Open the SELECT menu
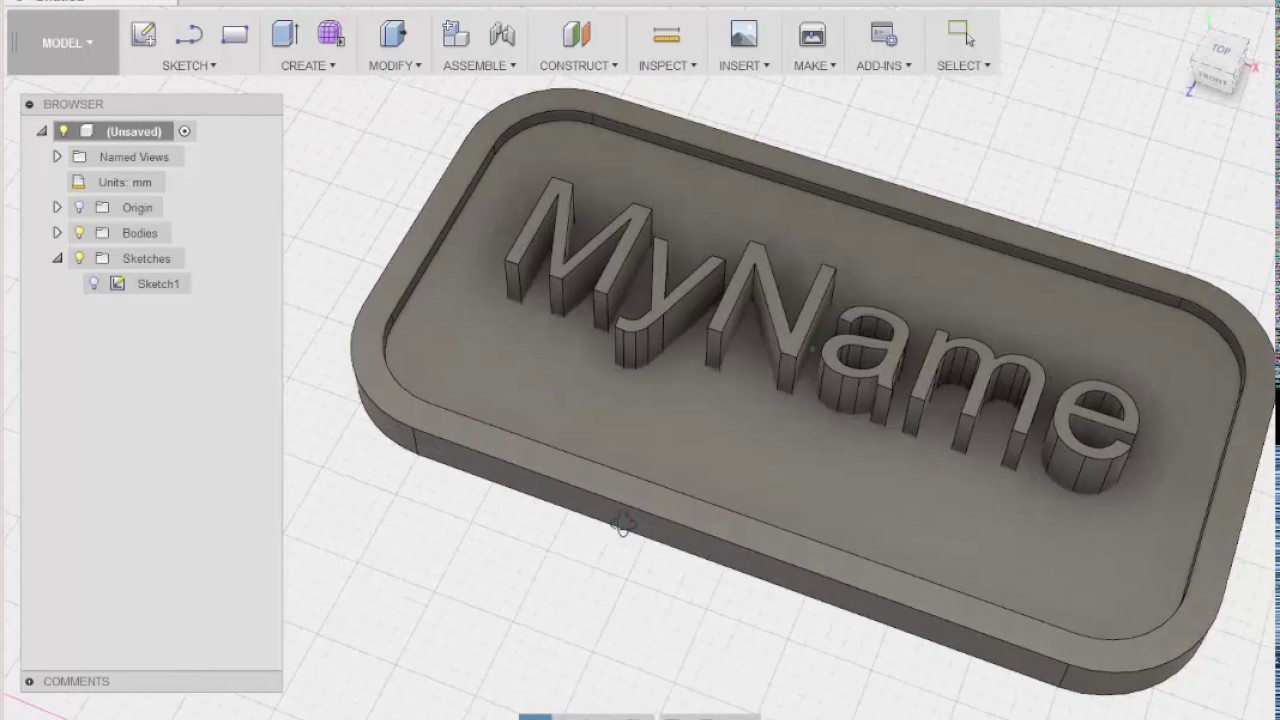 [x=964, y=65]
